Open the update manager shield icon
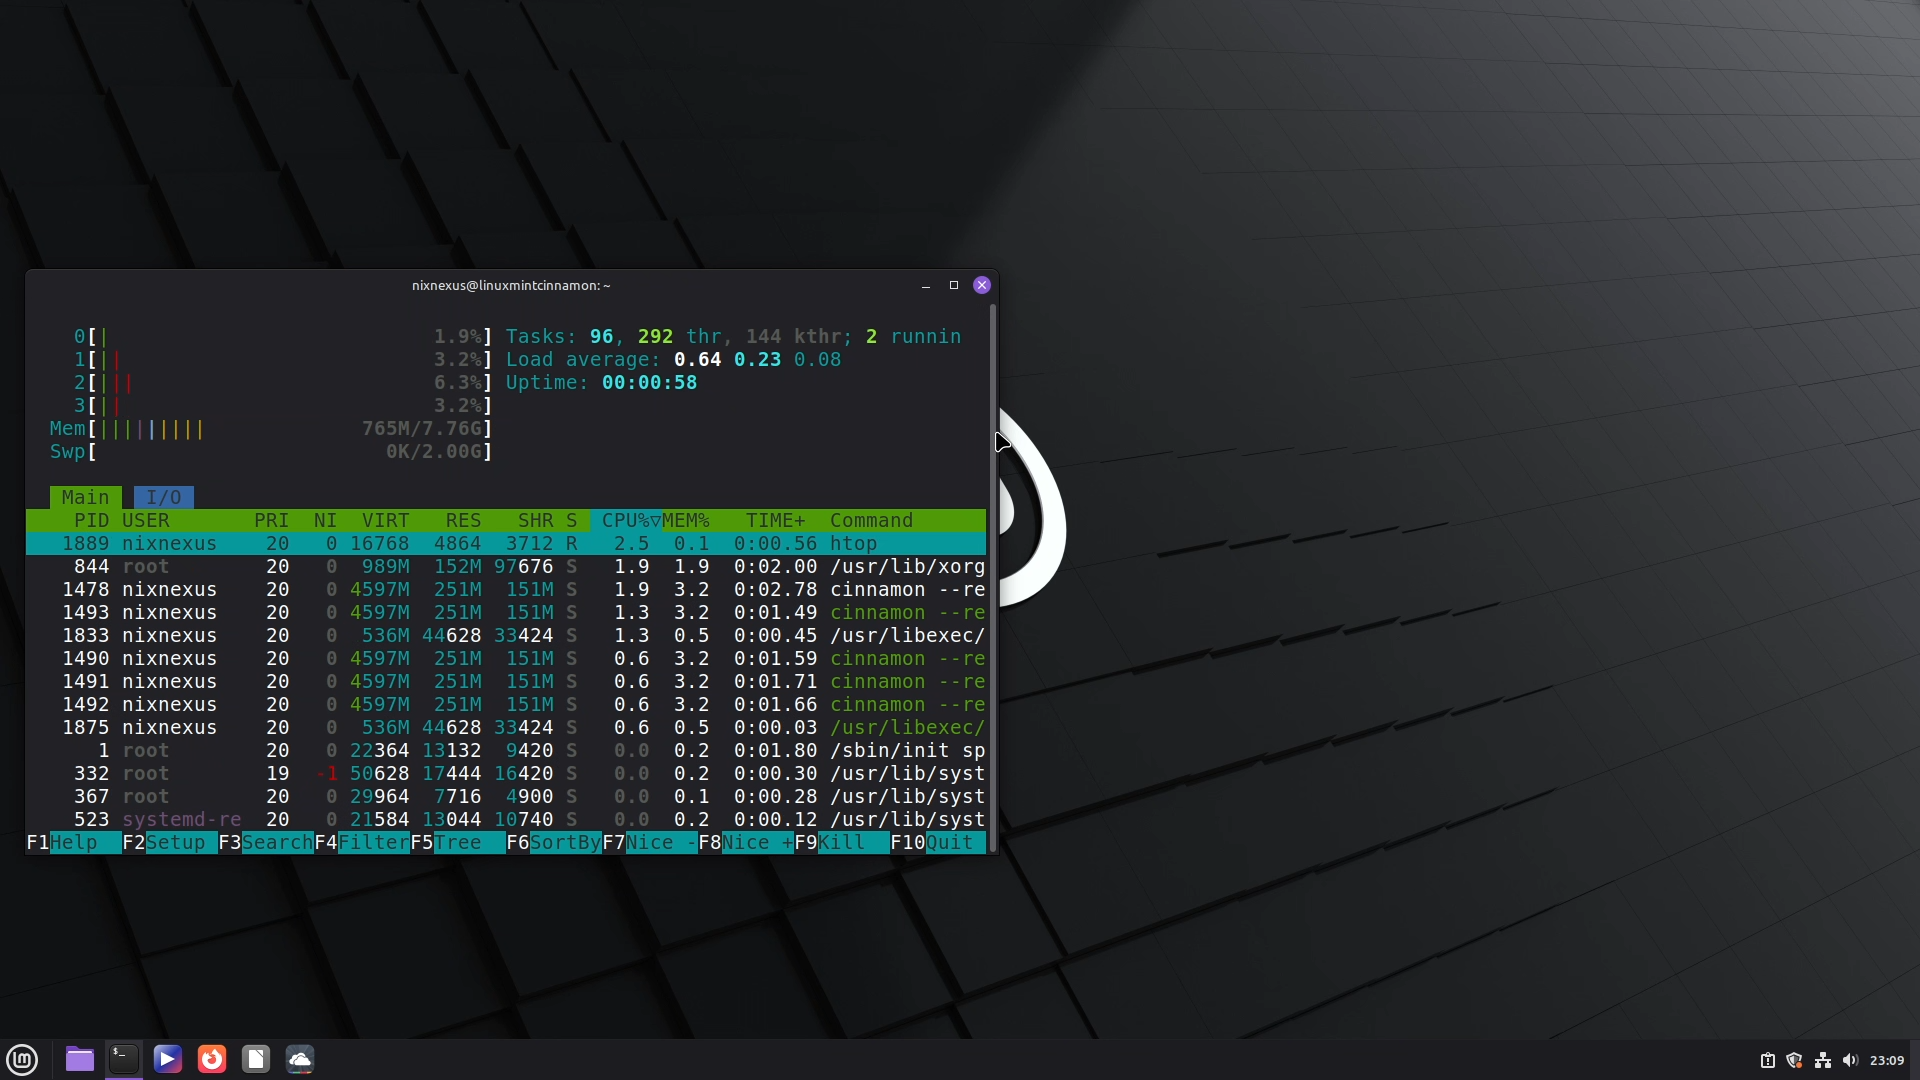 [1795, 1060]
